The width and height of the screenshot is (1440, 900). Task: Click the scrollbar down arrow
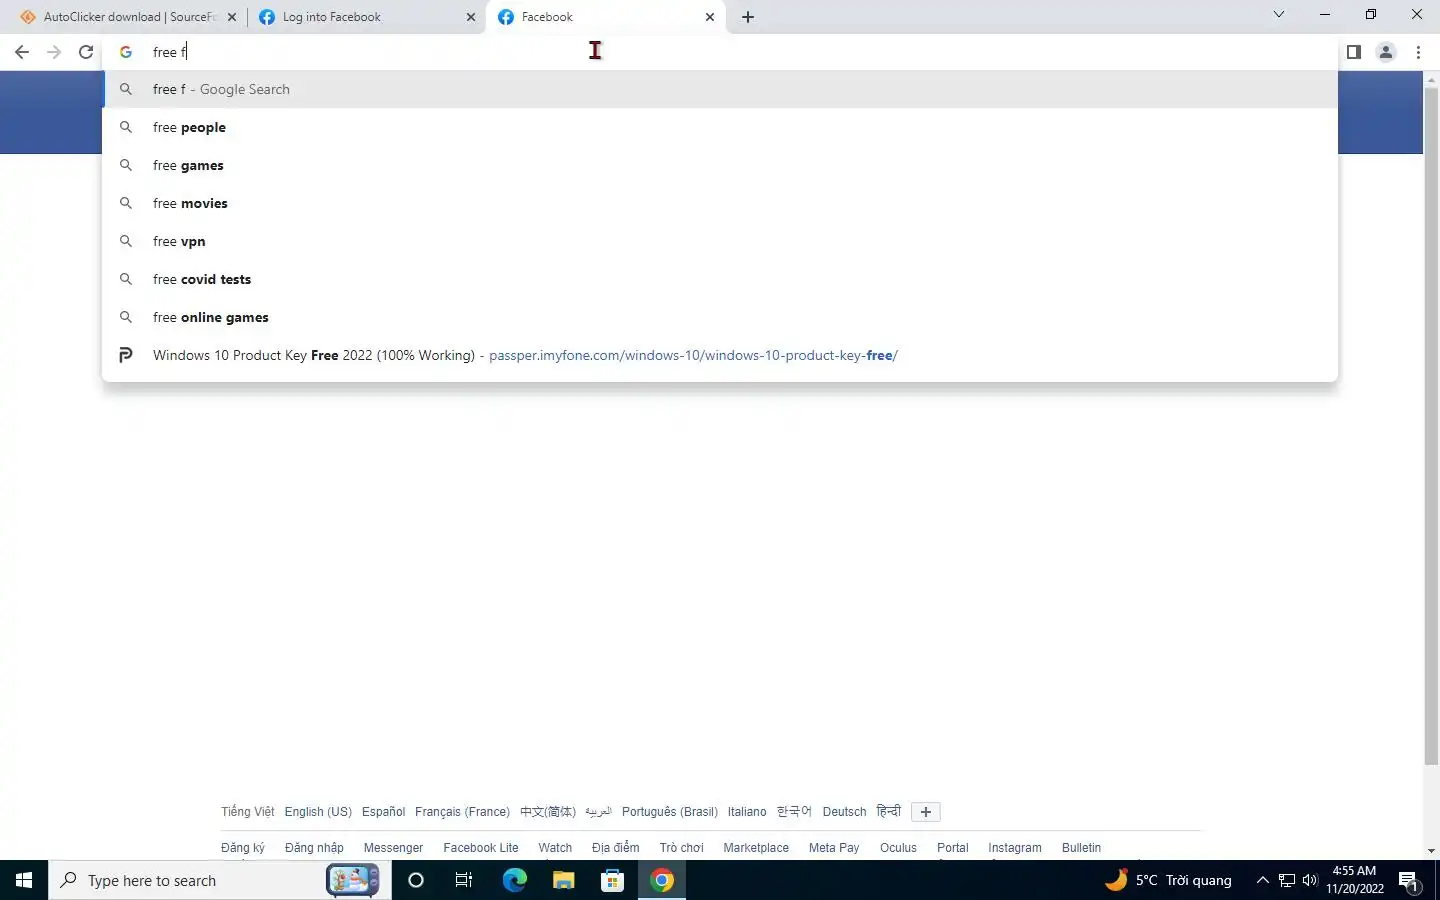coord(1431,851)
